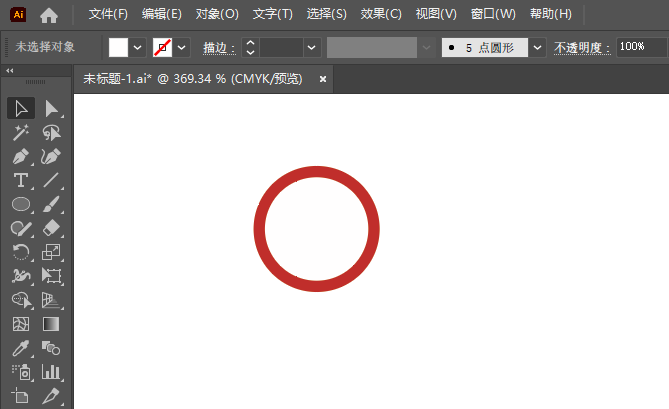The width and height of the screenshot is (669, 409).
Task: Open the 不透明度 opacity panel link
Action: [582, 48]
